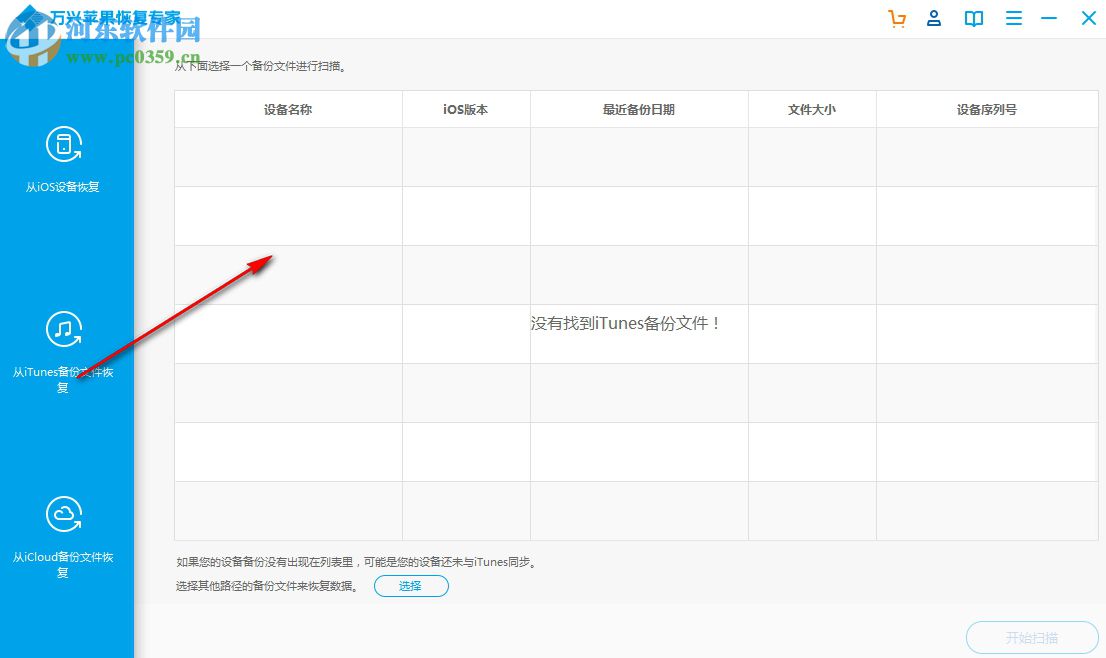Click the 选择 button to browse backups

click(x=411, y=586)
